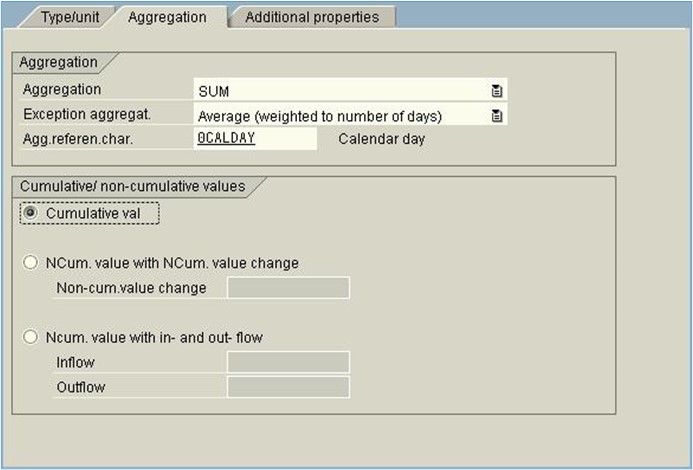Click the Outflow input box
693x470 pixels.
[x=288, y=387]
